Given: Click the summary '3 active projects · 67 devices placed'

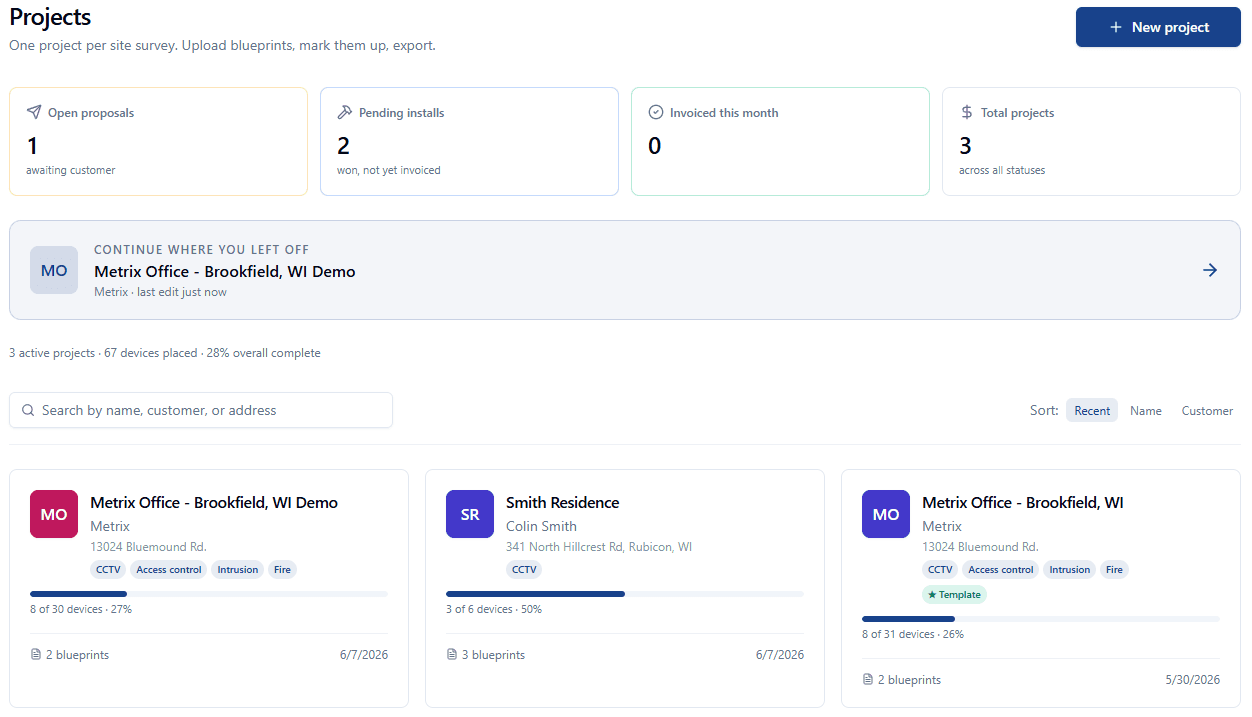Looking at the screenshot, I should click(x=103, y=353).
